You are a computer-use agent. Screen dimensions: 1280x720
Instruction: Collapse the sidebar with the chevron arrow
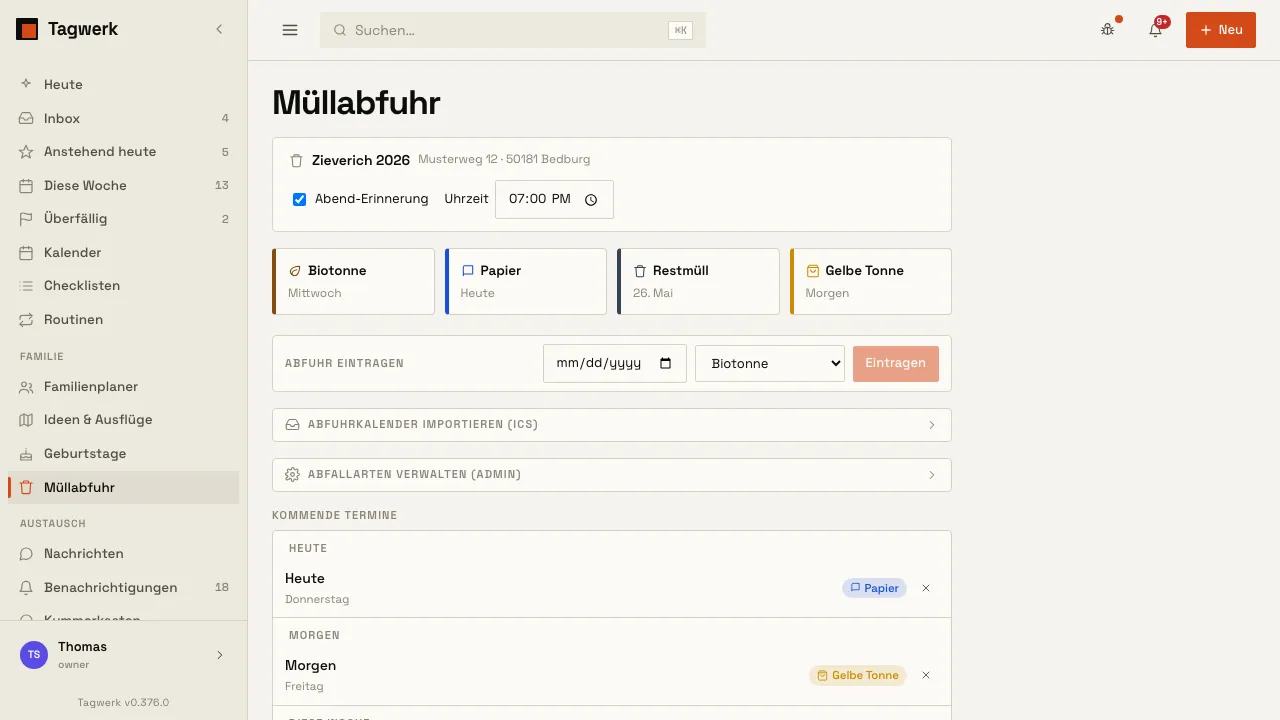click(219, 30)
